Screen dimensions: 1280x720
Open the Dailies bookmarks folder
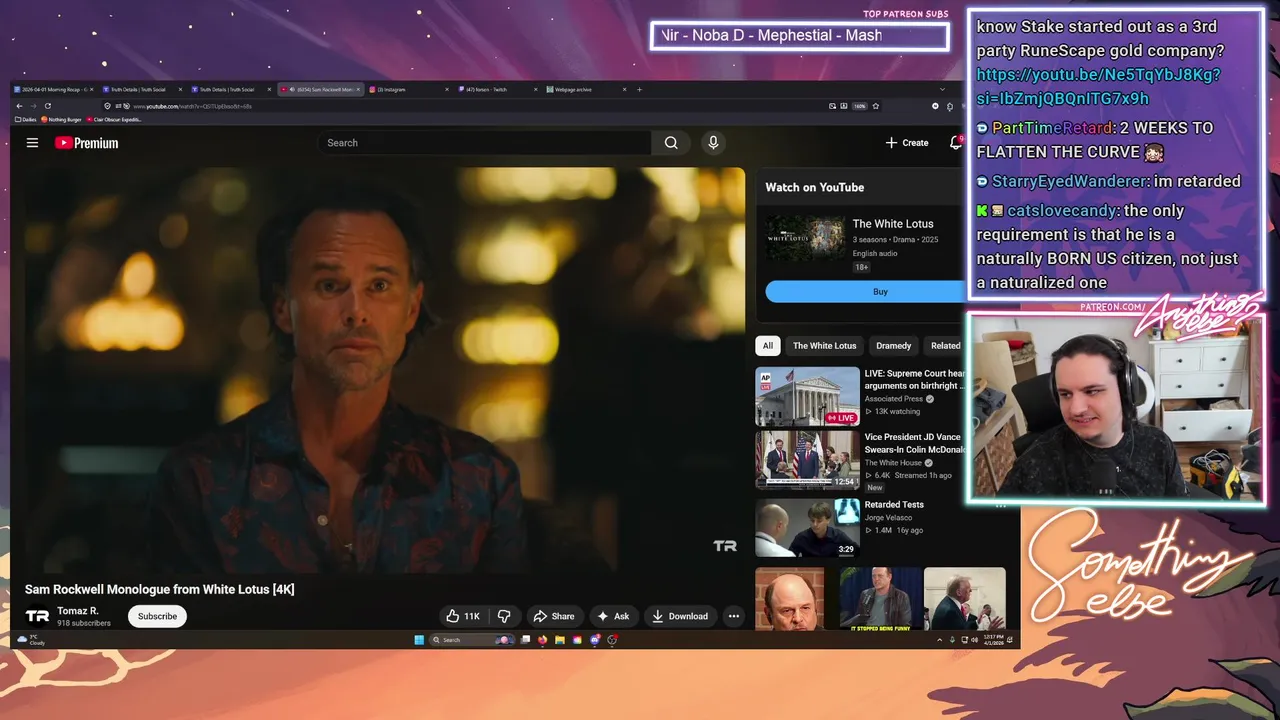[25, 119]
